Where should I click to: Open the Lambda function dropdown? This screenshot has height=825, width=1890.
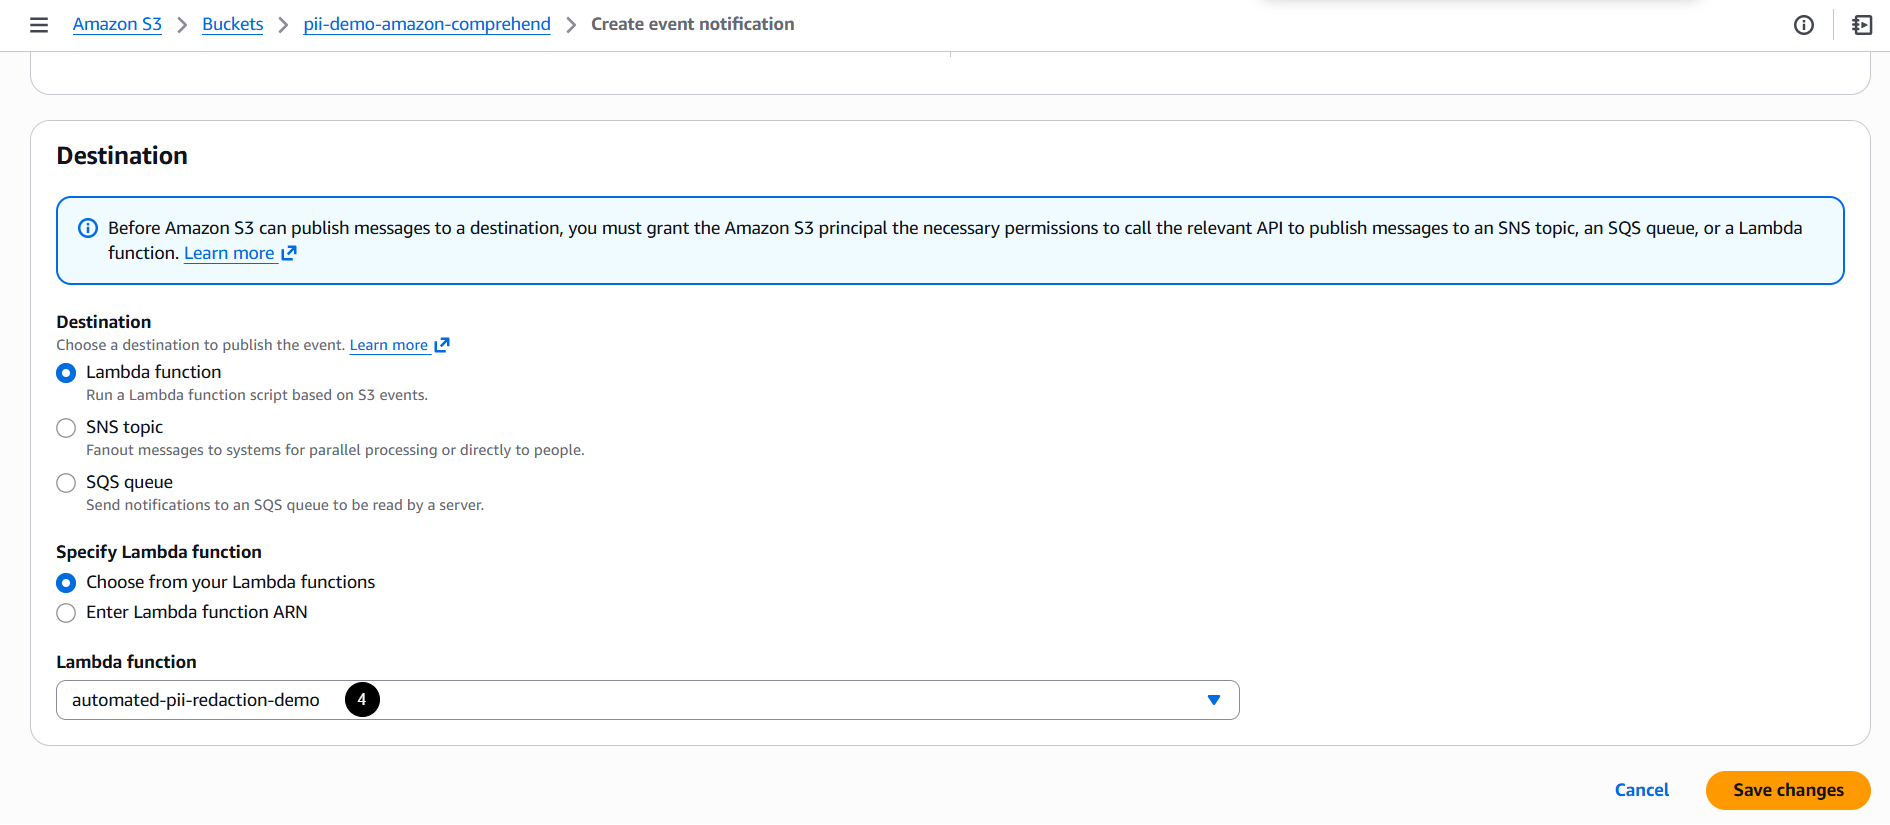[647, 699]
